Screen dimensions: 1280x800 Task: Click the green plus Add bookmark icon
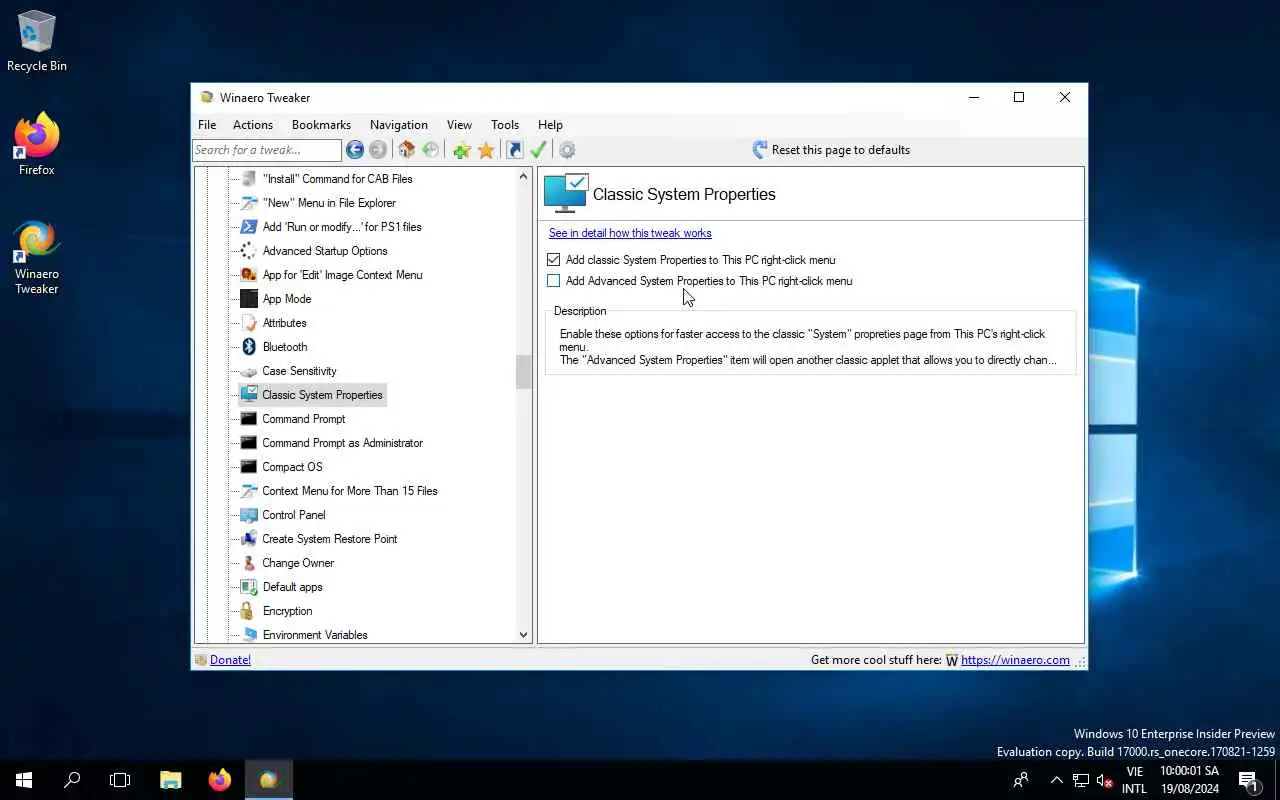coord(461,150)
